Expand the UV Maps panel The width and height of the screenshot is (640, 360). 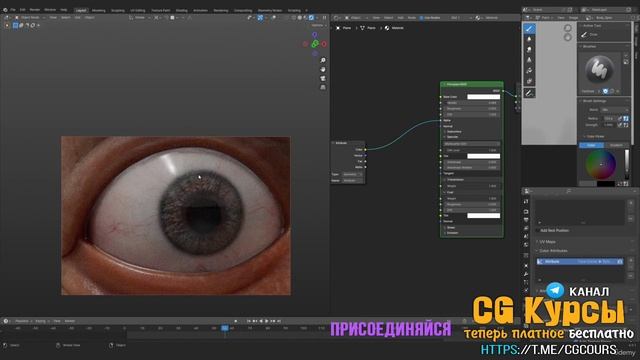tap(547, 242)
